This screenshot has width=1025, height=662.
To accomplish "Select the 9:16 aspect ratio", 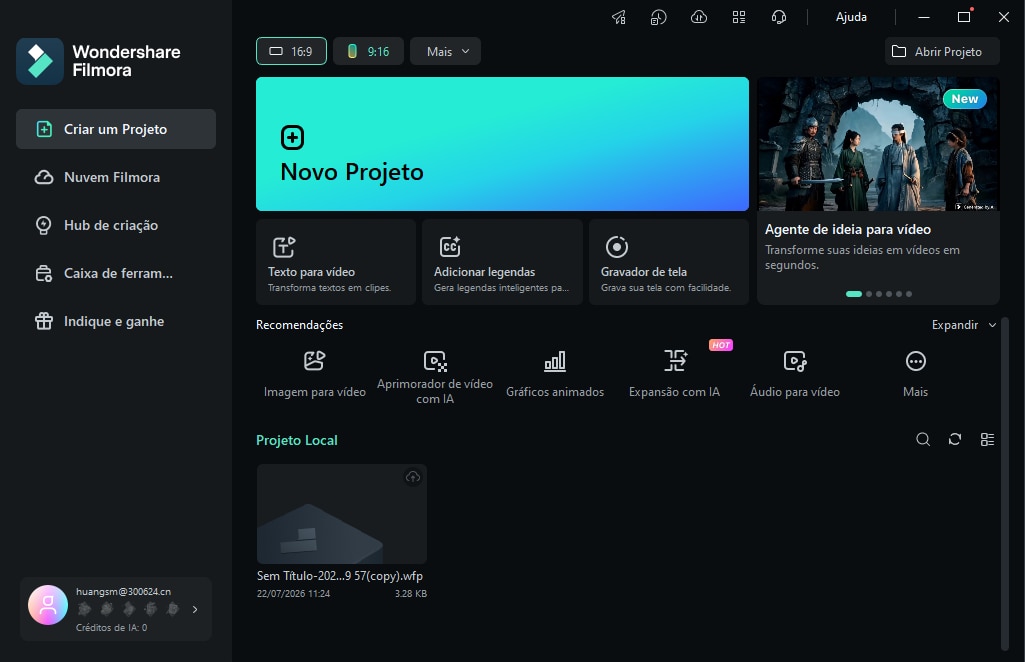I will [368, 51].
